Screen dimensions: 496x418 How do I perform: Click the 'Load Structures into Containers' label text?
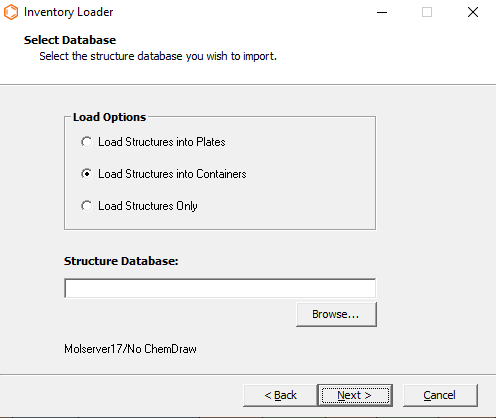[172, 174]
